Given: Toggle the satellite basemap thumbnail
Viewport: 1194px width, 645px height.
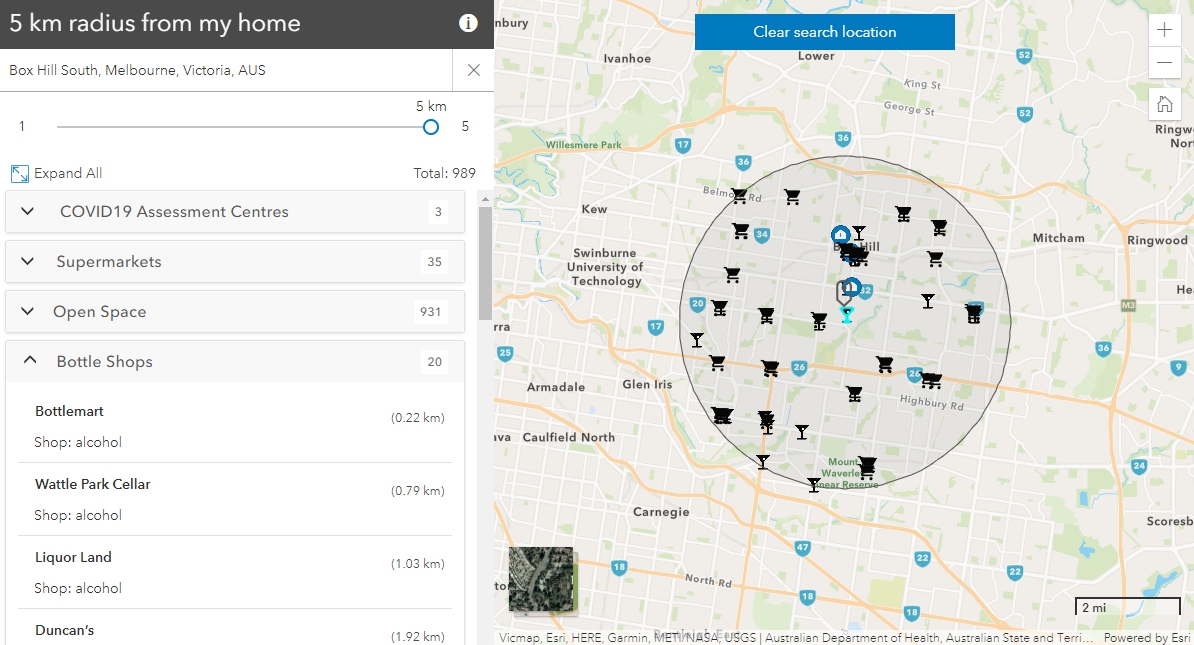Looking at the screenshot, I should pos(541,579).
